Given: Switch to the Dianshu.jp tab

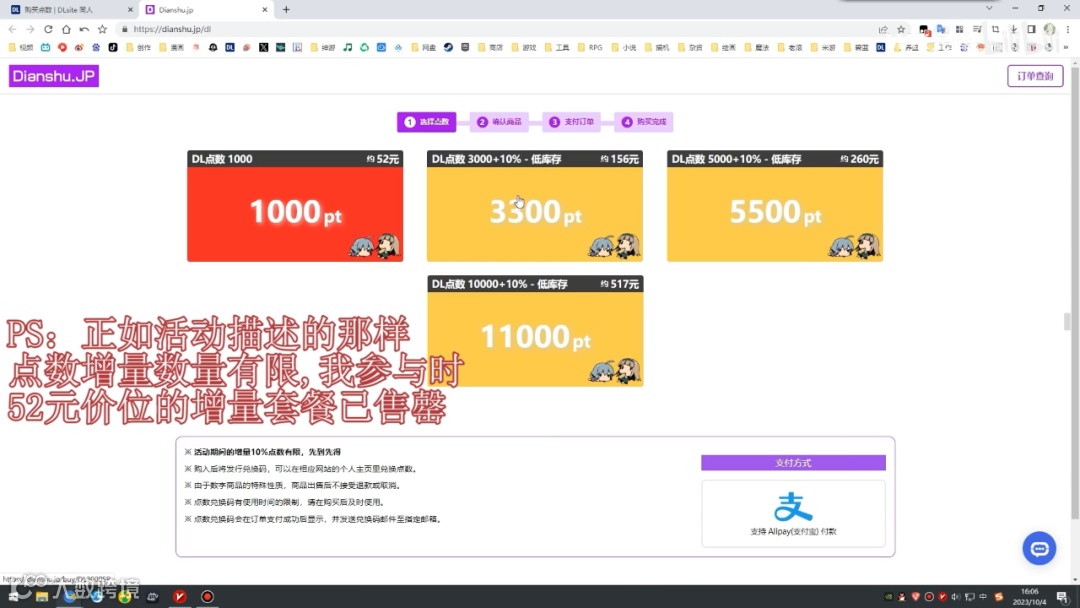Looking at the screenshot, I should click(x=205, y=10).
